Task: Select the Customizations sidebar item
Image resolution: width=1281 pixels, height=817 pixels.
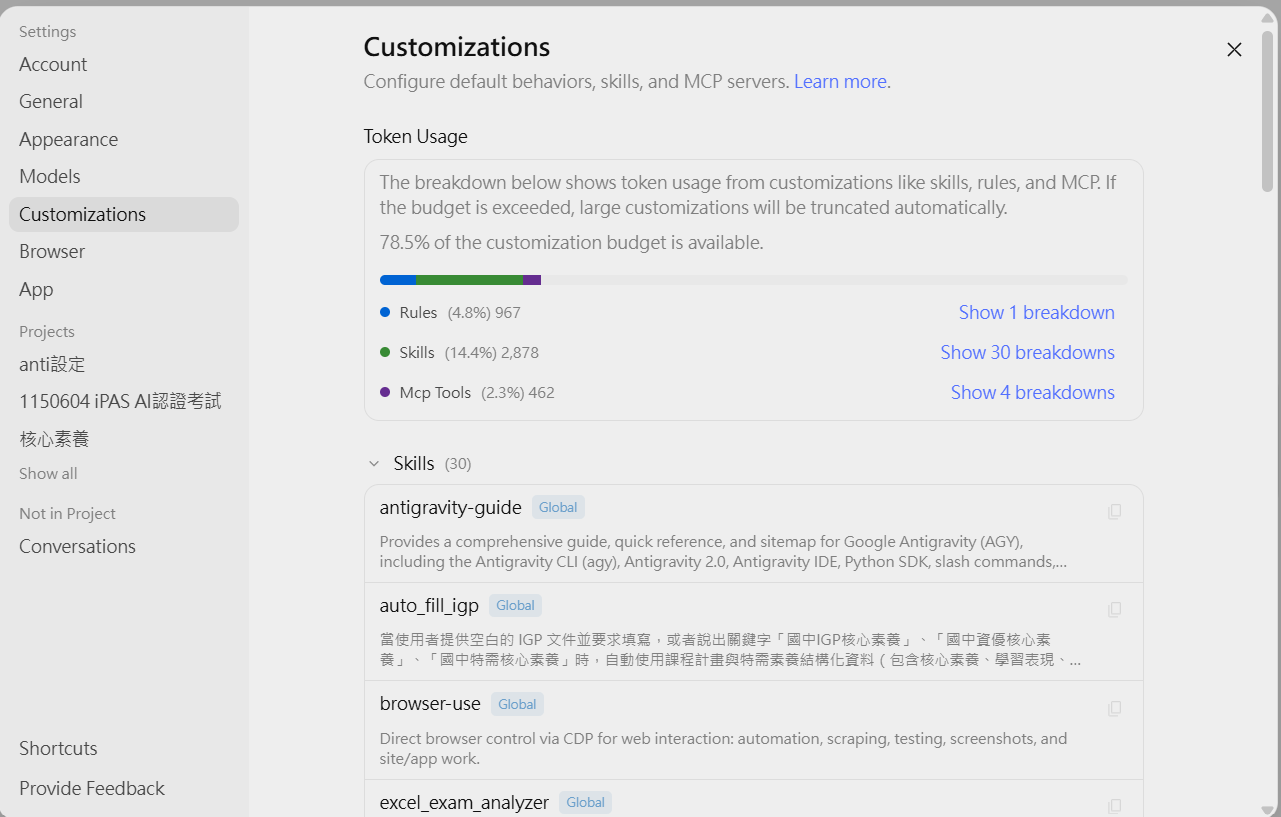Action: coord(124,214)
